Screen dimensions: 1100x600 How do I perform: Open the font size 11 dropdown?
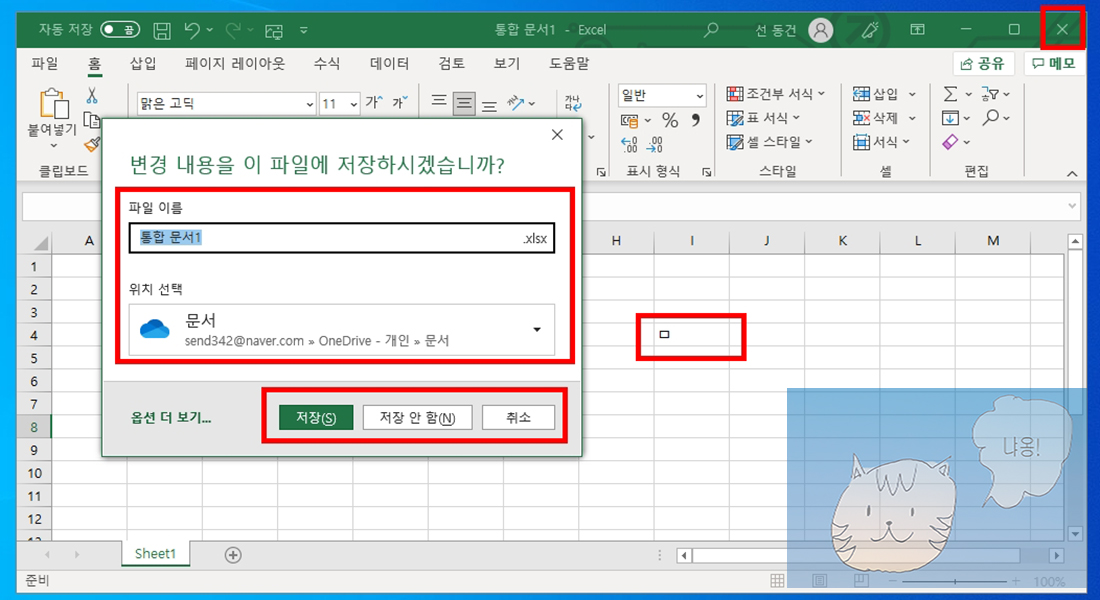pyautogui.click(x=354, y=104)
